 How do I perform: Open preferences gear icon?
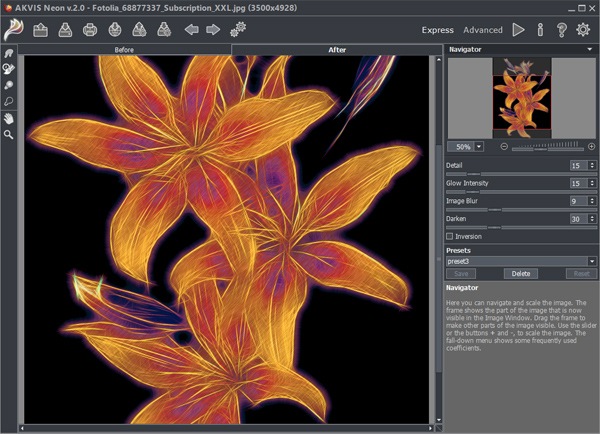[583, 30]
